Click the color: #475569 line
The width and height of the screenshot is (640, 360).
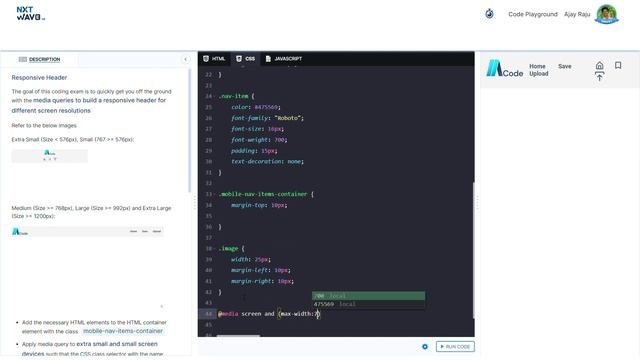[x=256, y=107]
